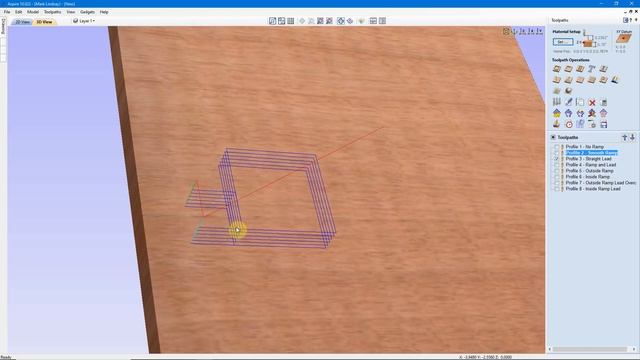The width and height of the screenshot is (640, 360).
Task: Toggle Profile 8 - Inside Ramp Lead checkbox
Action: (556, 189)
